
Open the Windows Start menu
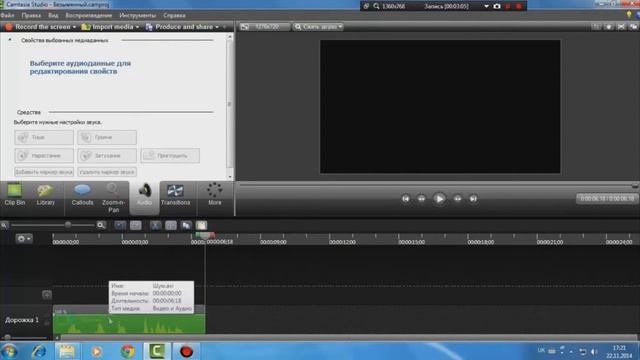point(9,351)
